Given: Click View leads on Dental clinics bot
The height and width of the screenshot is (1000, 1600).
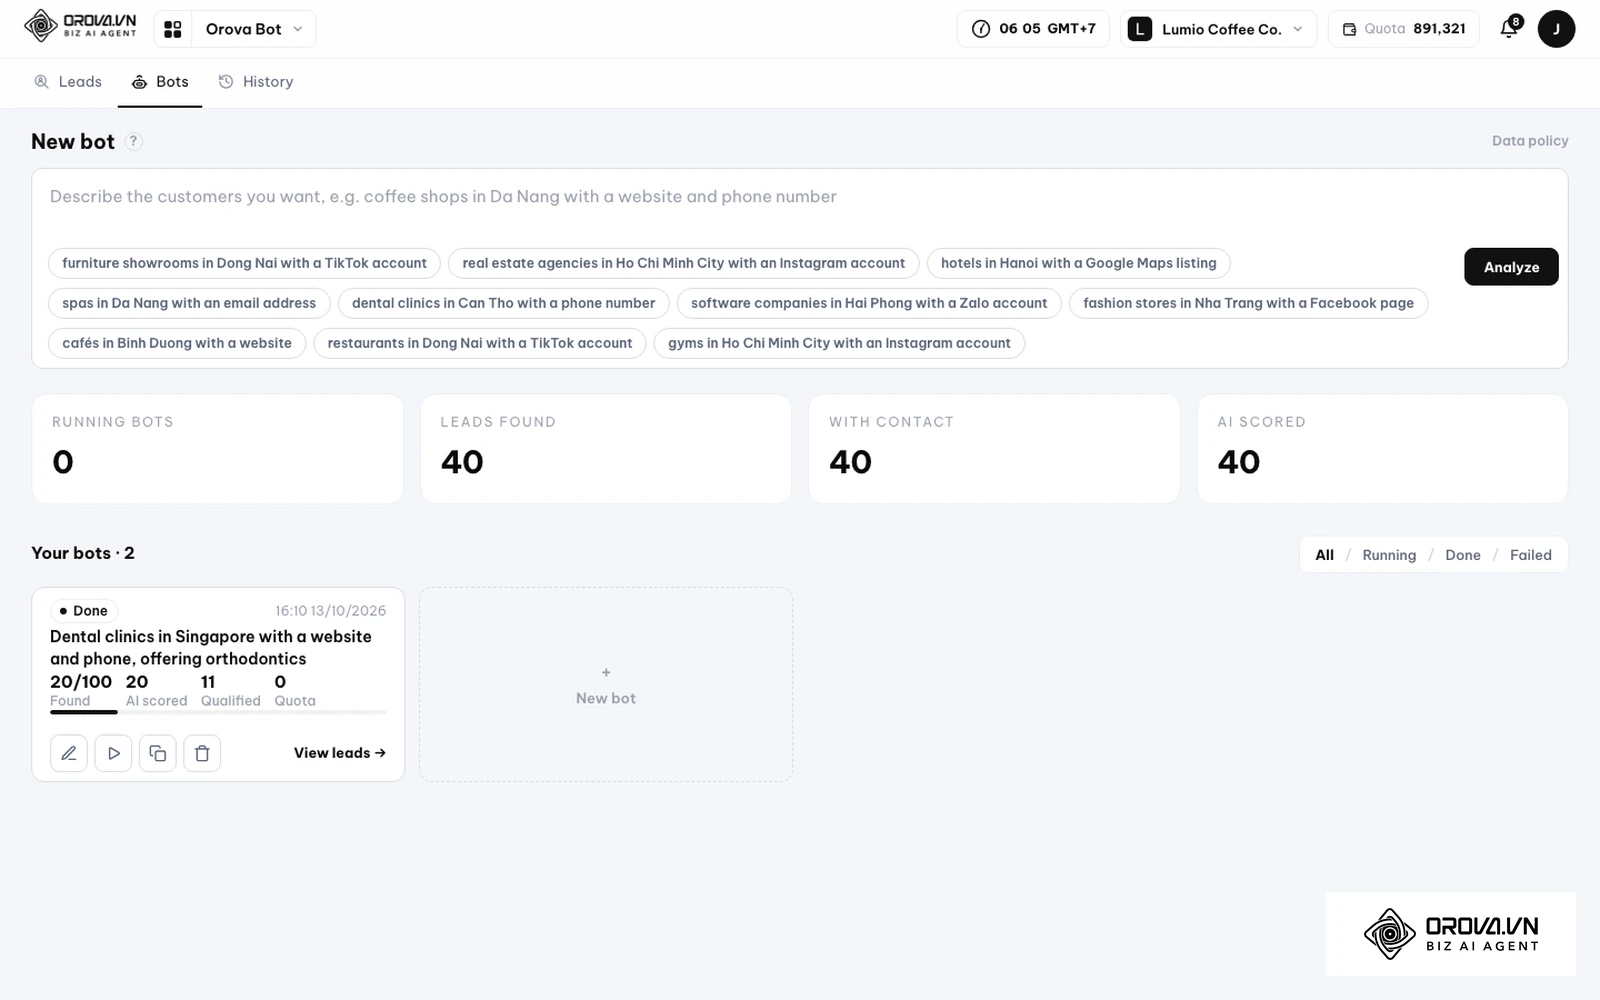Looking at the screenshot, I should click(340, 753).
